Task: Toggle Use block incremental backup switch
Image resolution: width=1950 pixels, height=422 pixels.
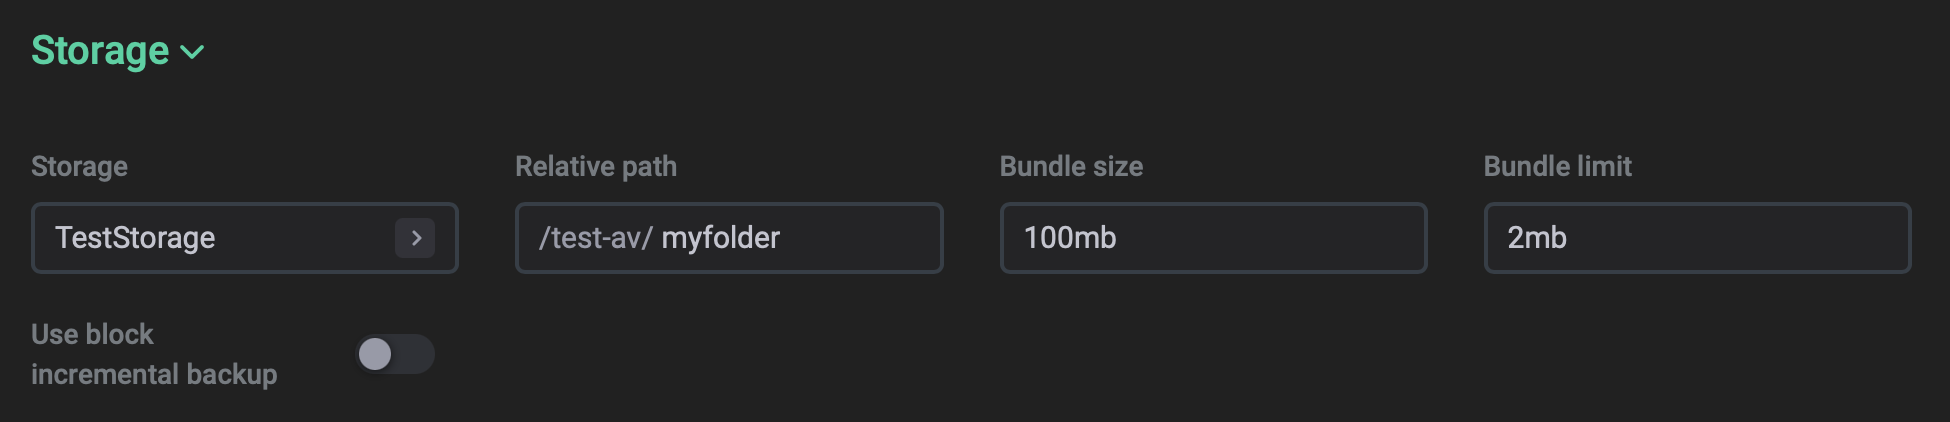Action: pos(395,354)
